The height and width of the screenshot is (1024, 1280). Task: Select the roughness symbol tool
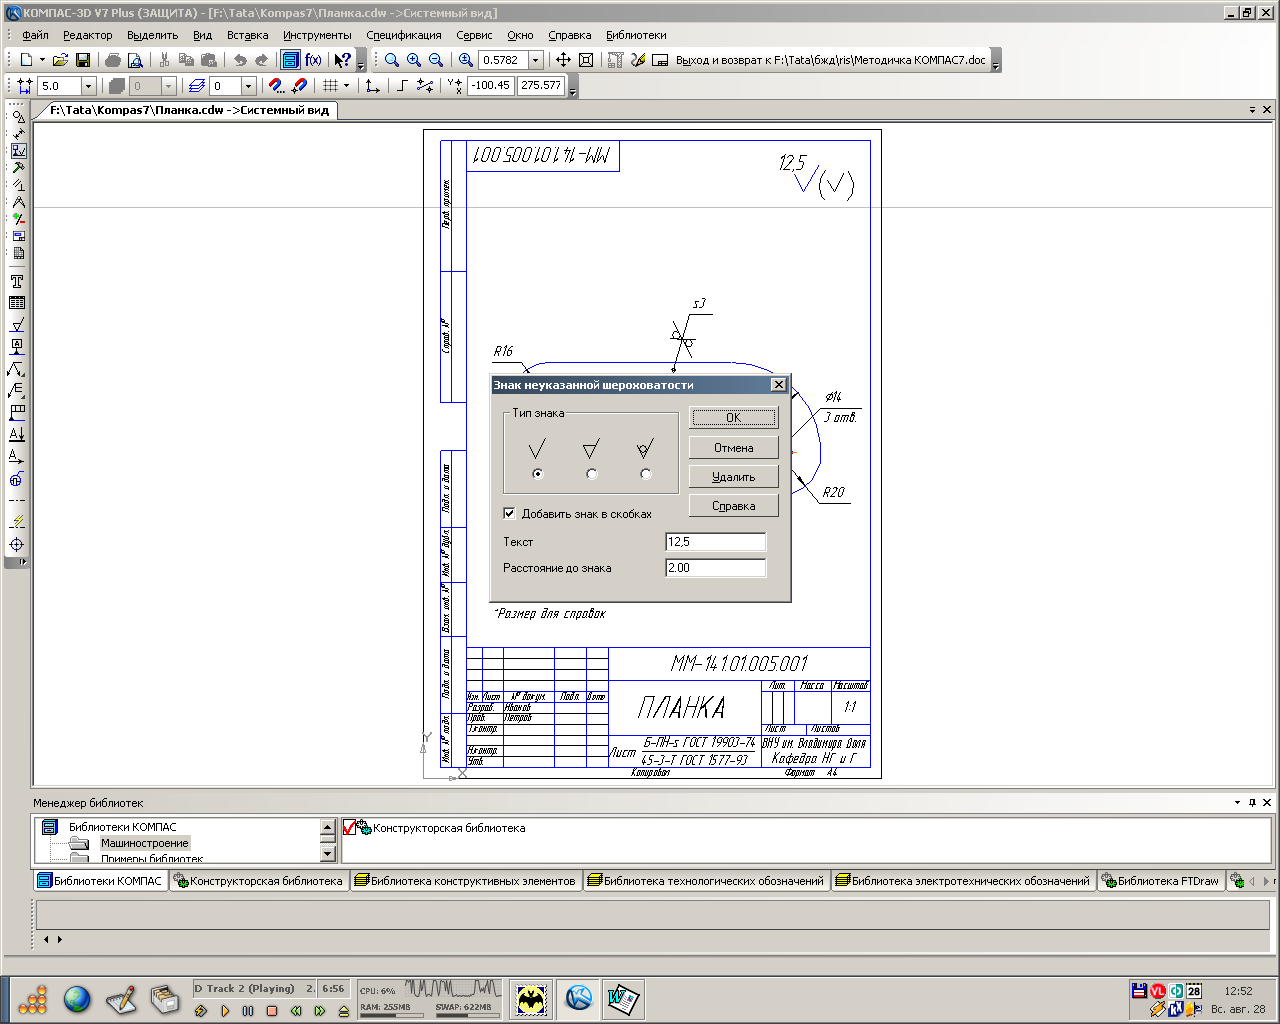[17, 325]
